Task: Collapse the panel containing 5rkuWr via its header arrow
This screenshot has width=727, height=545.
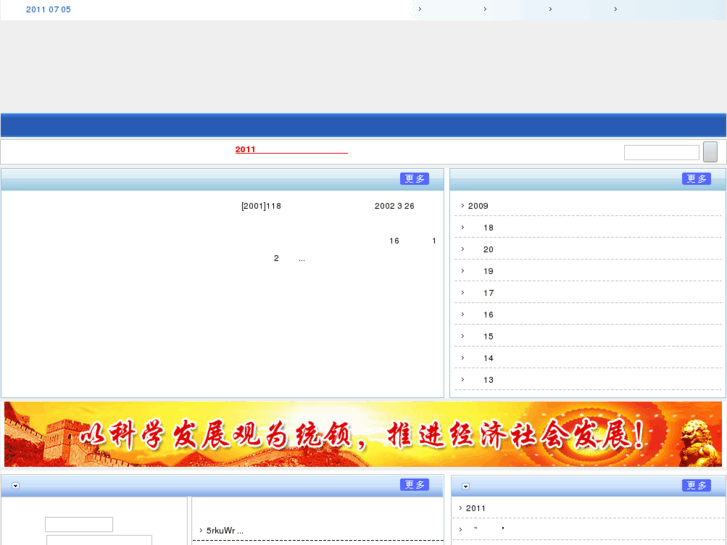Action: click(x=16, y=486)
